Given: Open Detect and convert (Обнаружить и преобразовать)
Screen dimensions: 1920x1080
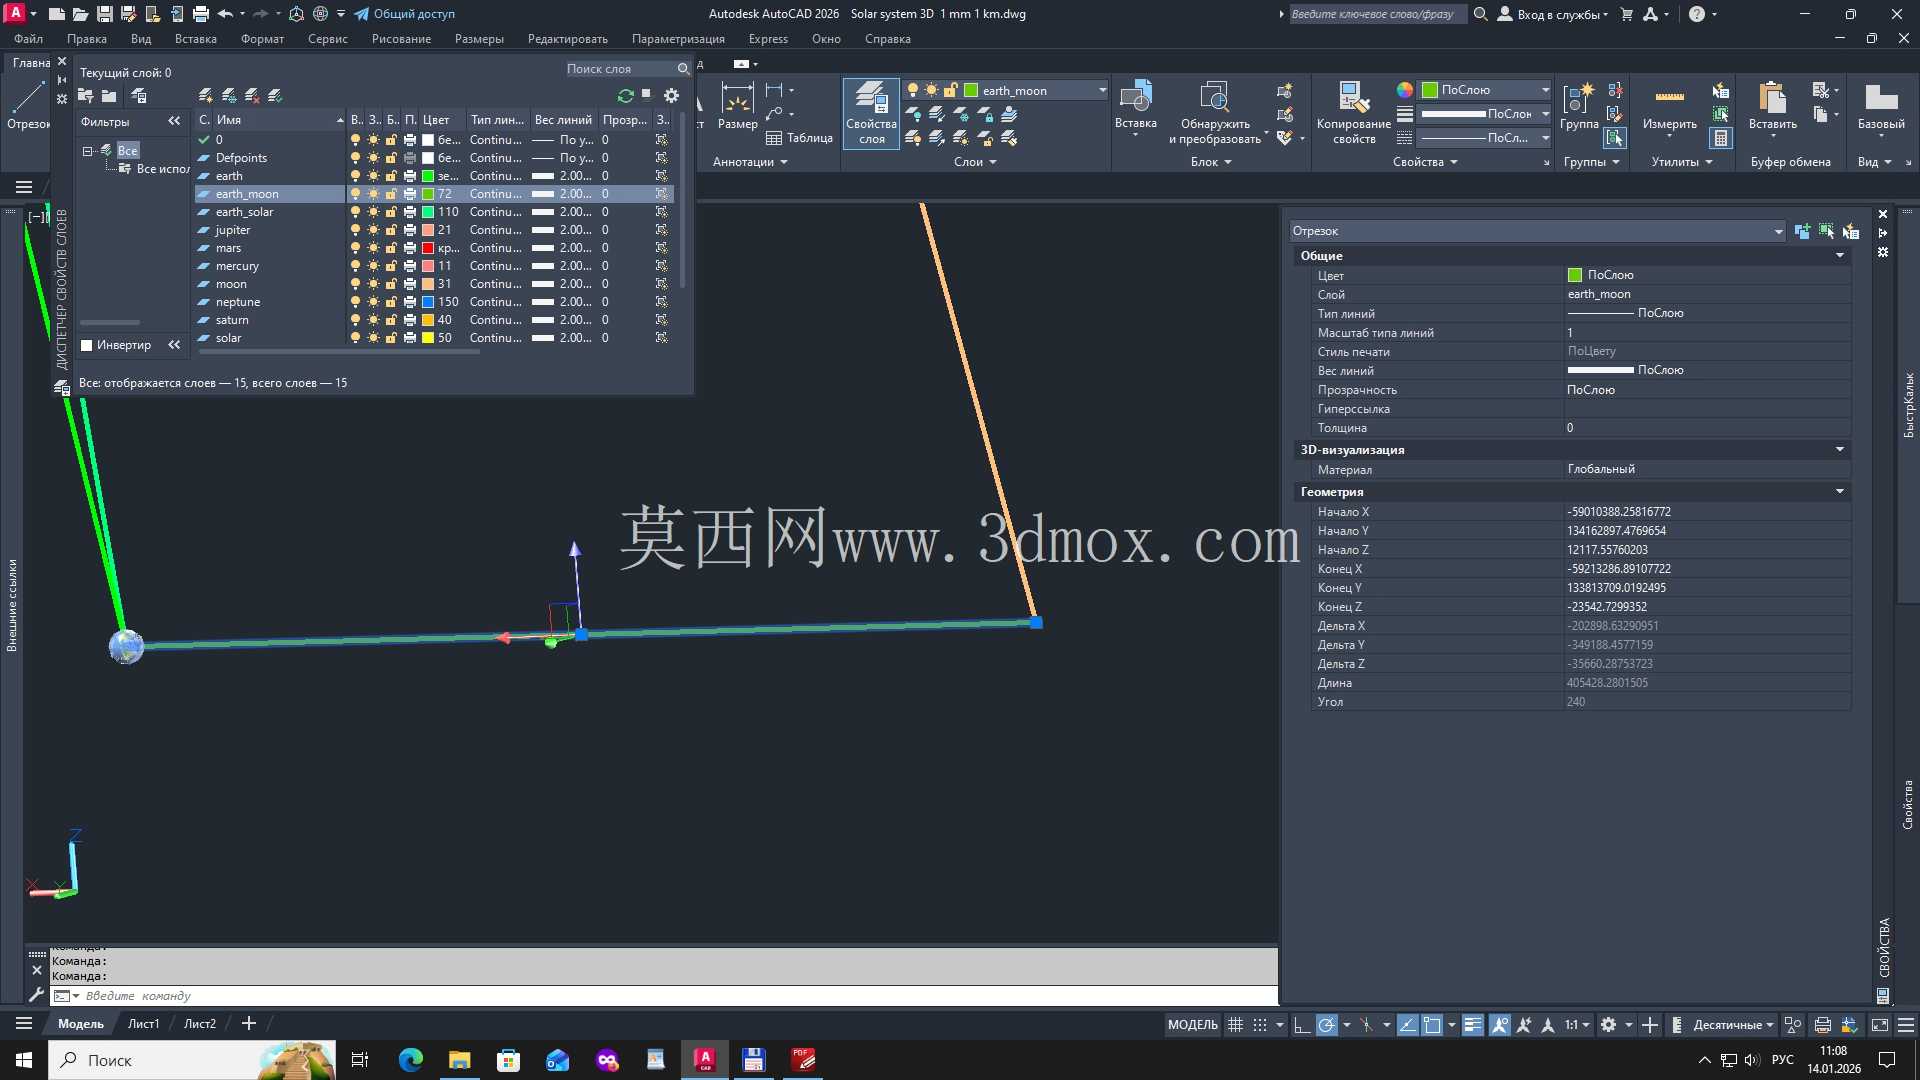Looking at the screenshot, I should point(1214,113).
